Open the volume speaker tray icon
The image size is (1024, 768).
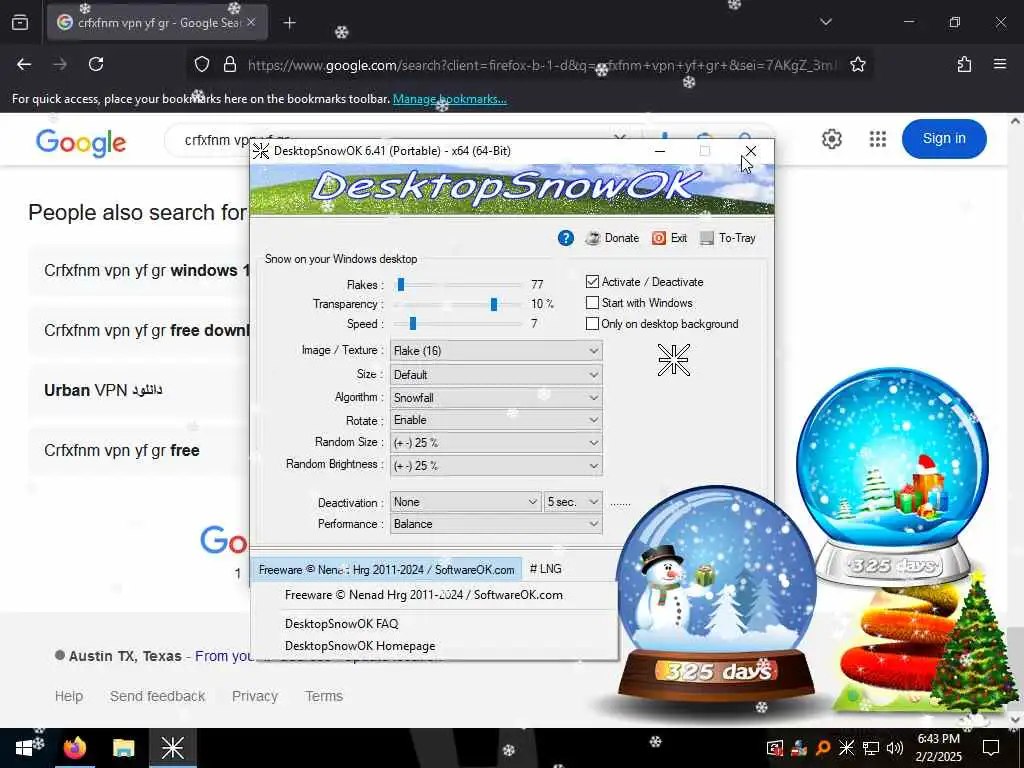[895, 748]
